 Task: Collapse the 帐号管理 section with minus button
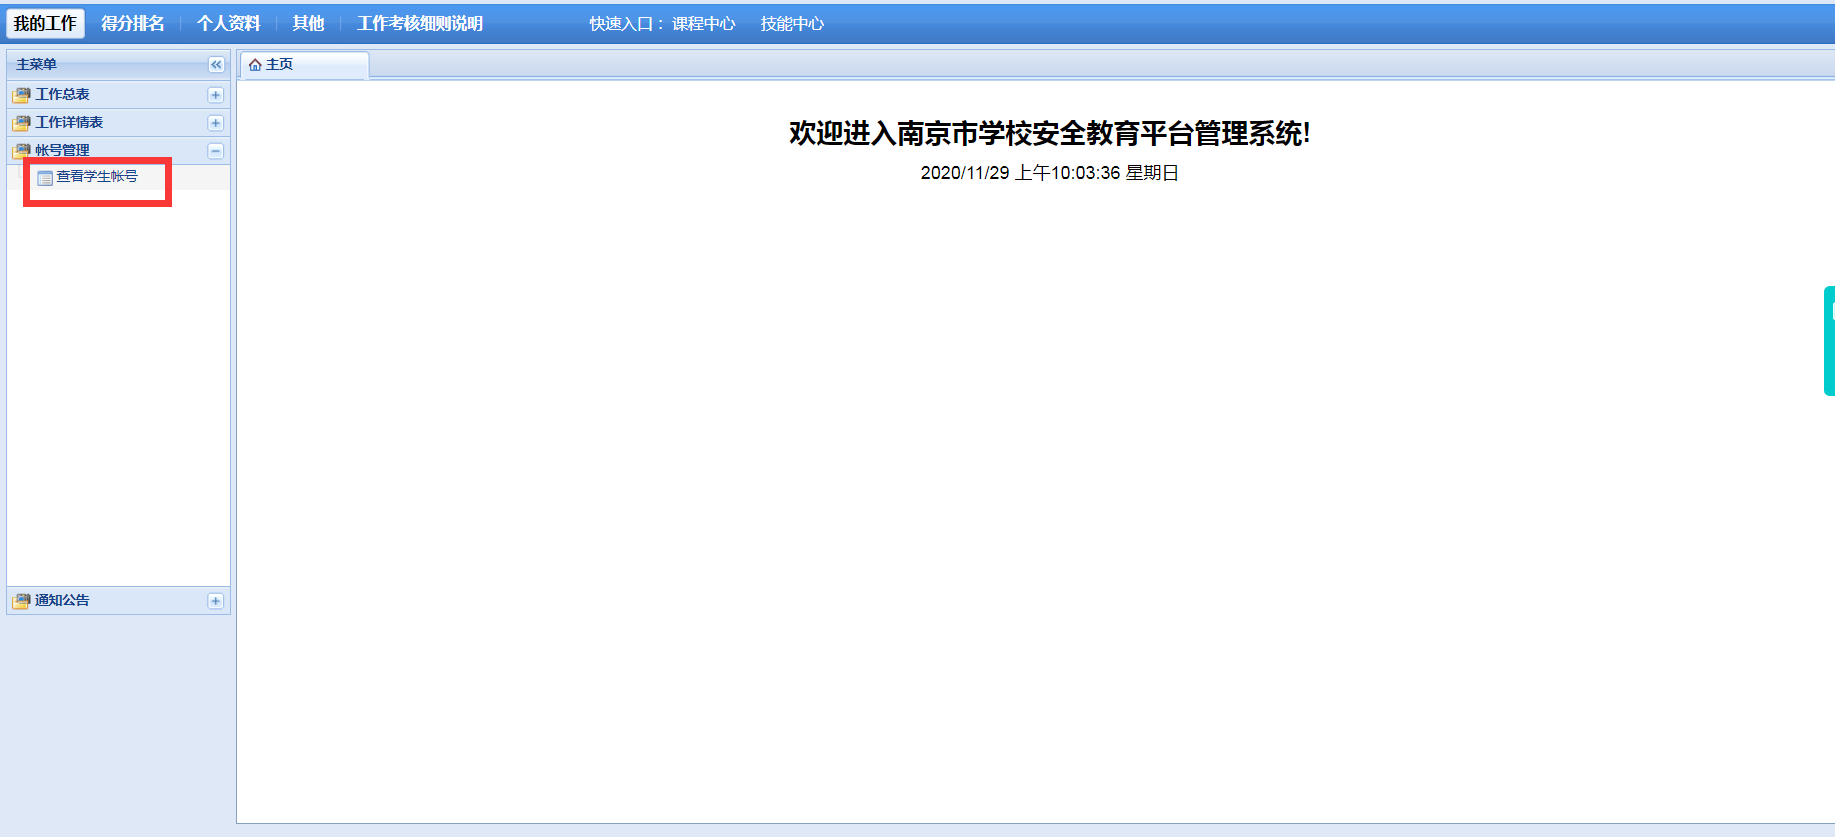pyautogui.click(x=215, y=151)
